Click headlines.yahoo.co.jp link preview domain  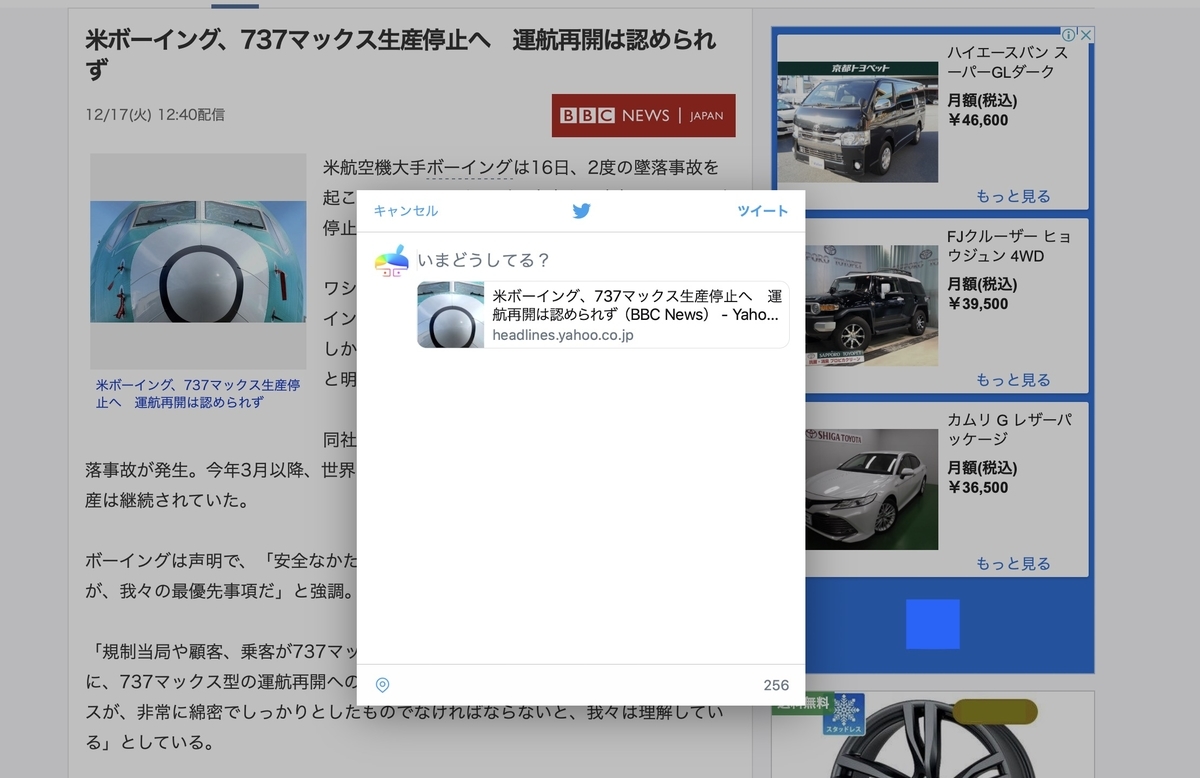point(563,336)
